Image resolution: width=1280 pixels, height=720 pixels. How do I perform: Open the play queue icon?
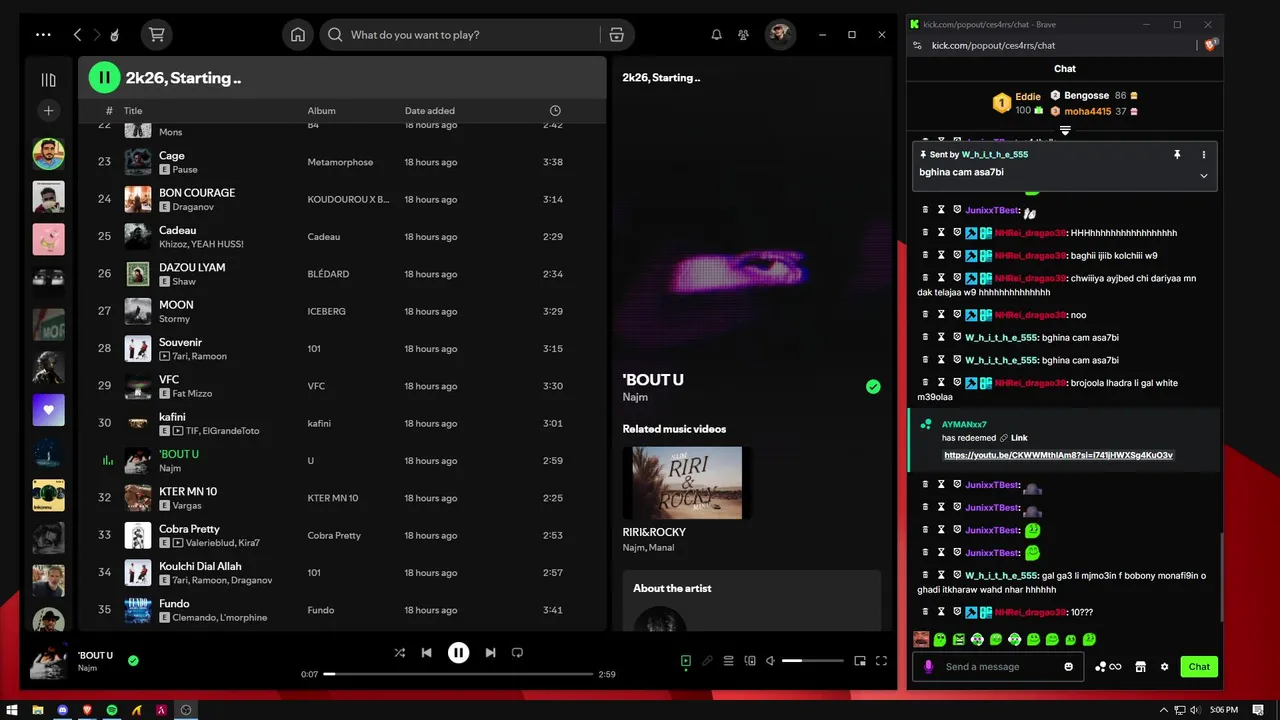tap(729, 660)
